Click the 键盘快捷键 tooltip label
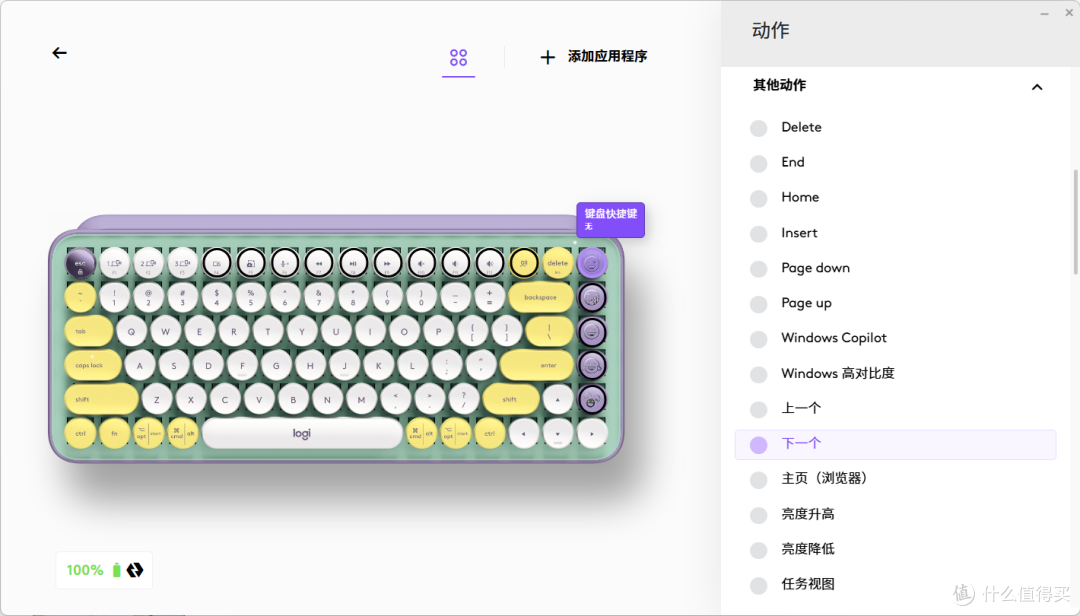Screen dimensions: 1080x616 tap(611, 220)
